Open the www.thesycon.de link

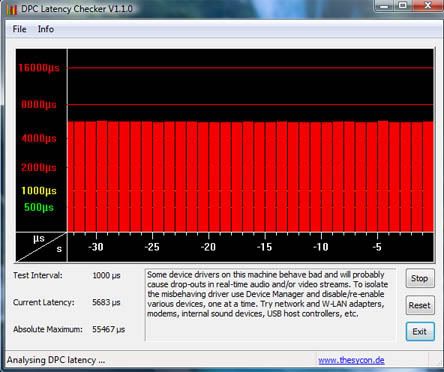(x=351, y=360)
